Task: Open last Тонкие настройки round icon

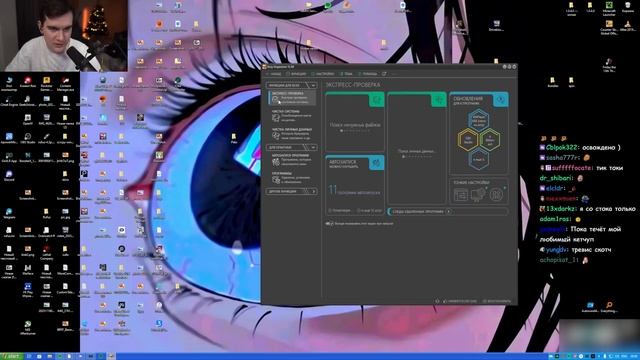Action: pyautogui.click(x=496, y=195)
